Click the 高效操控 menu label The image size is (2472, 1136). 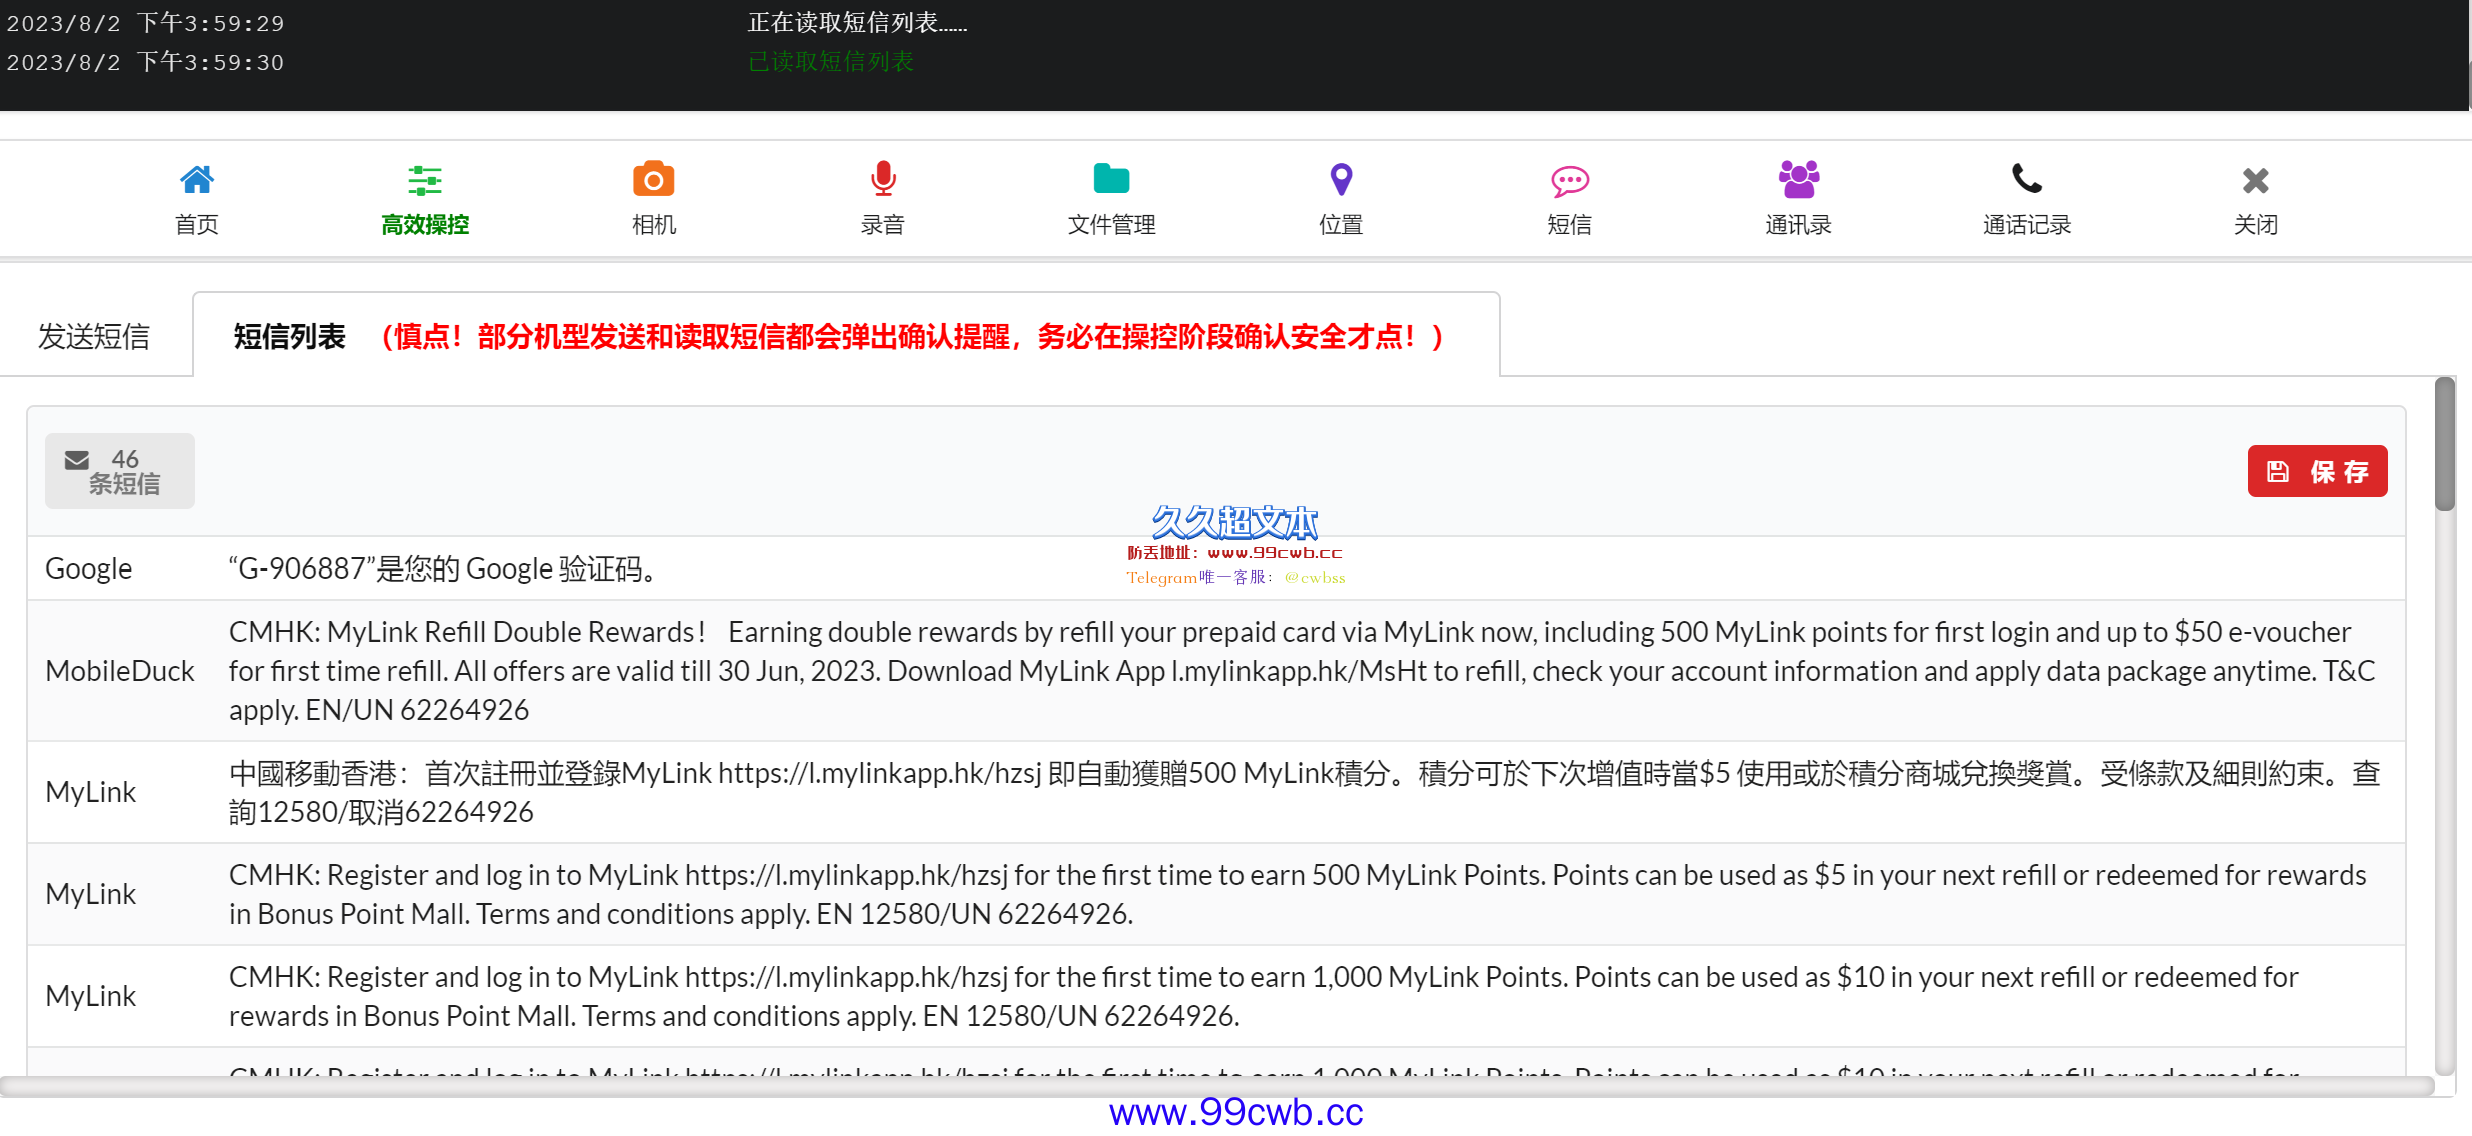pos(425,225)
